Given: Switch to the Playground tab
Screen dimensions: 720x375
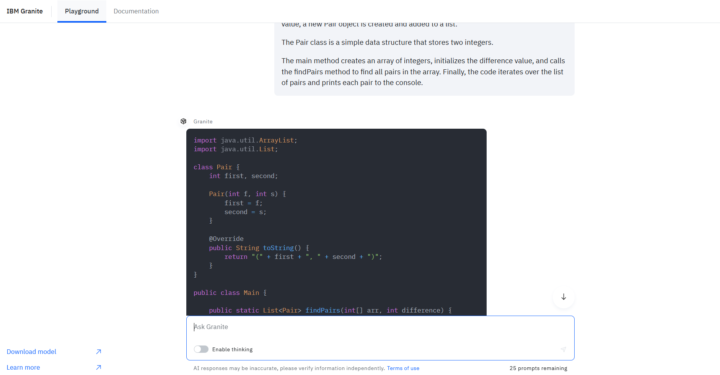Looking at the screenshot, I should coord(82,11).
